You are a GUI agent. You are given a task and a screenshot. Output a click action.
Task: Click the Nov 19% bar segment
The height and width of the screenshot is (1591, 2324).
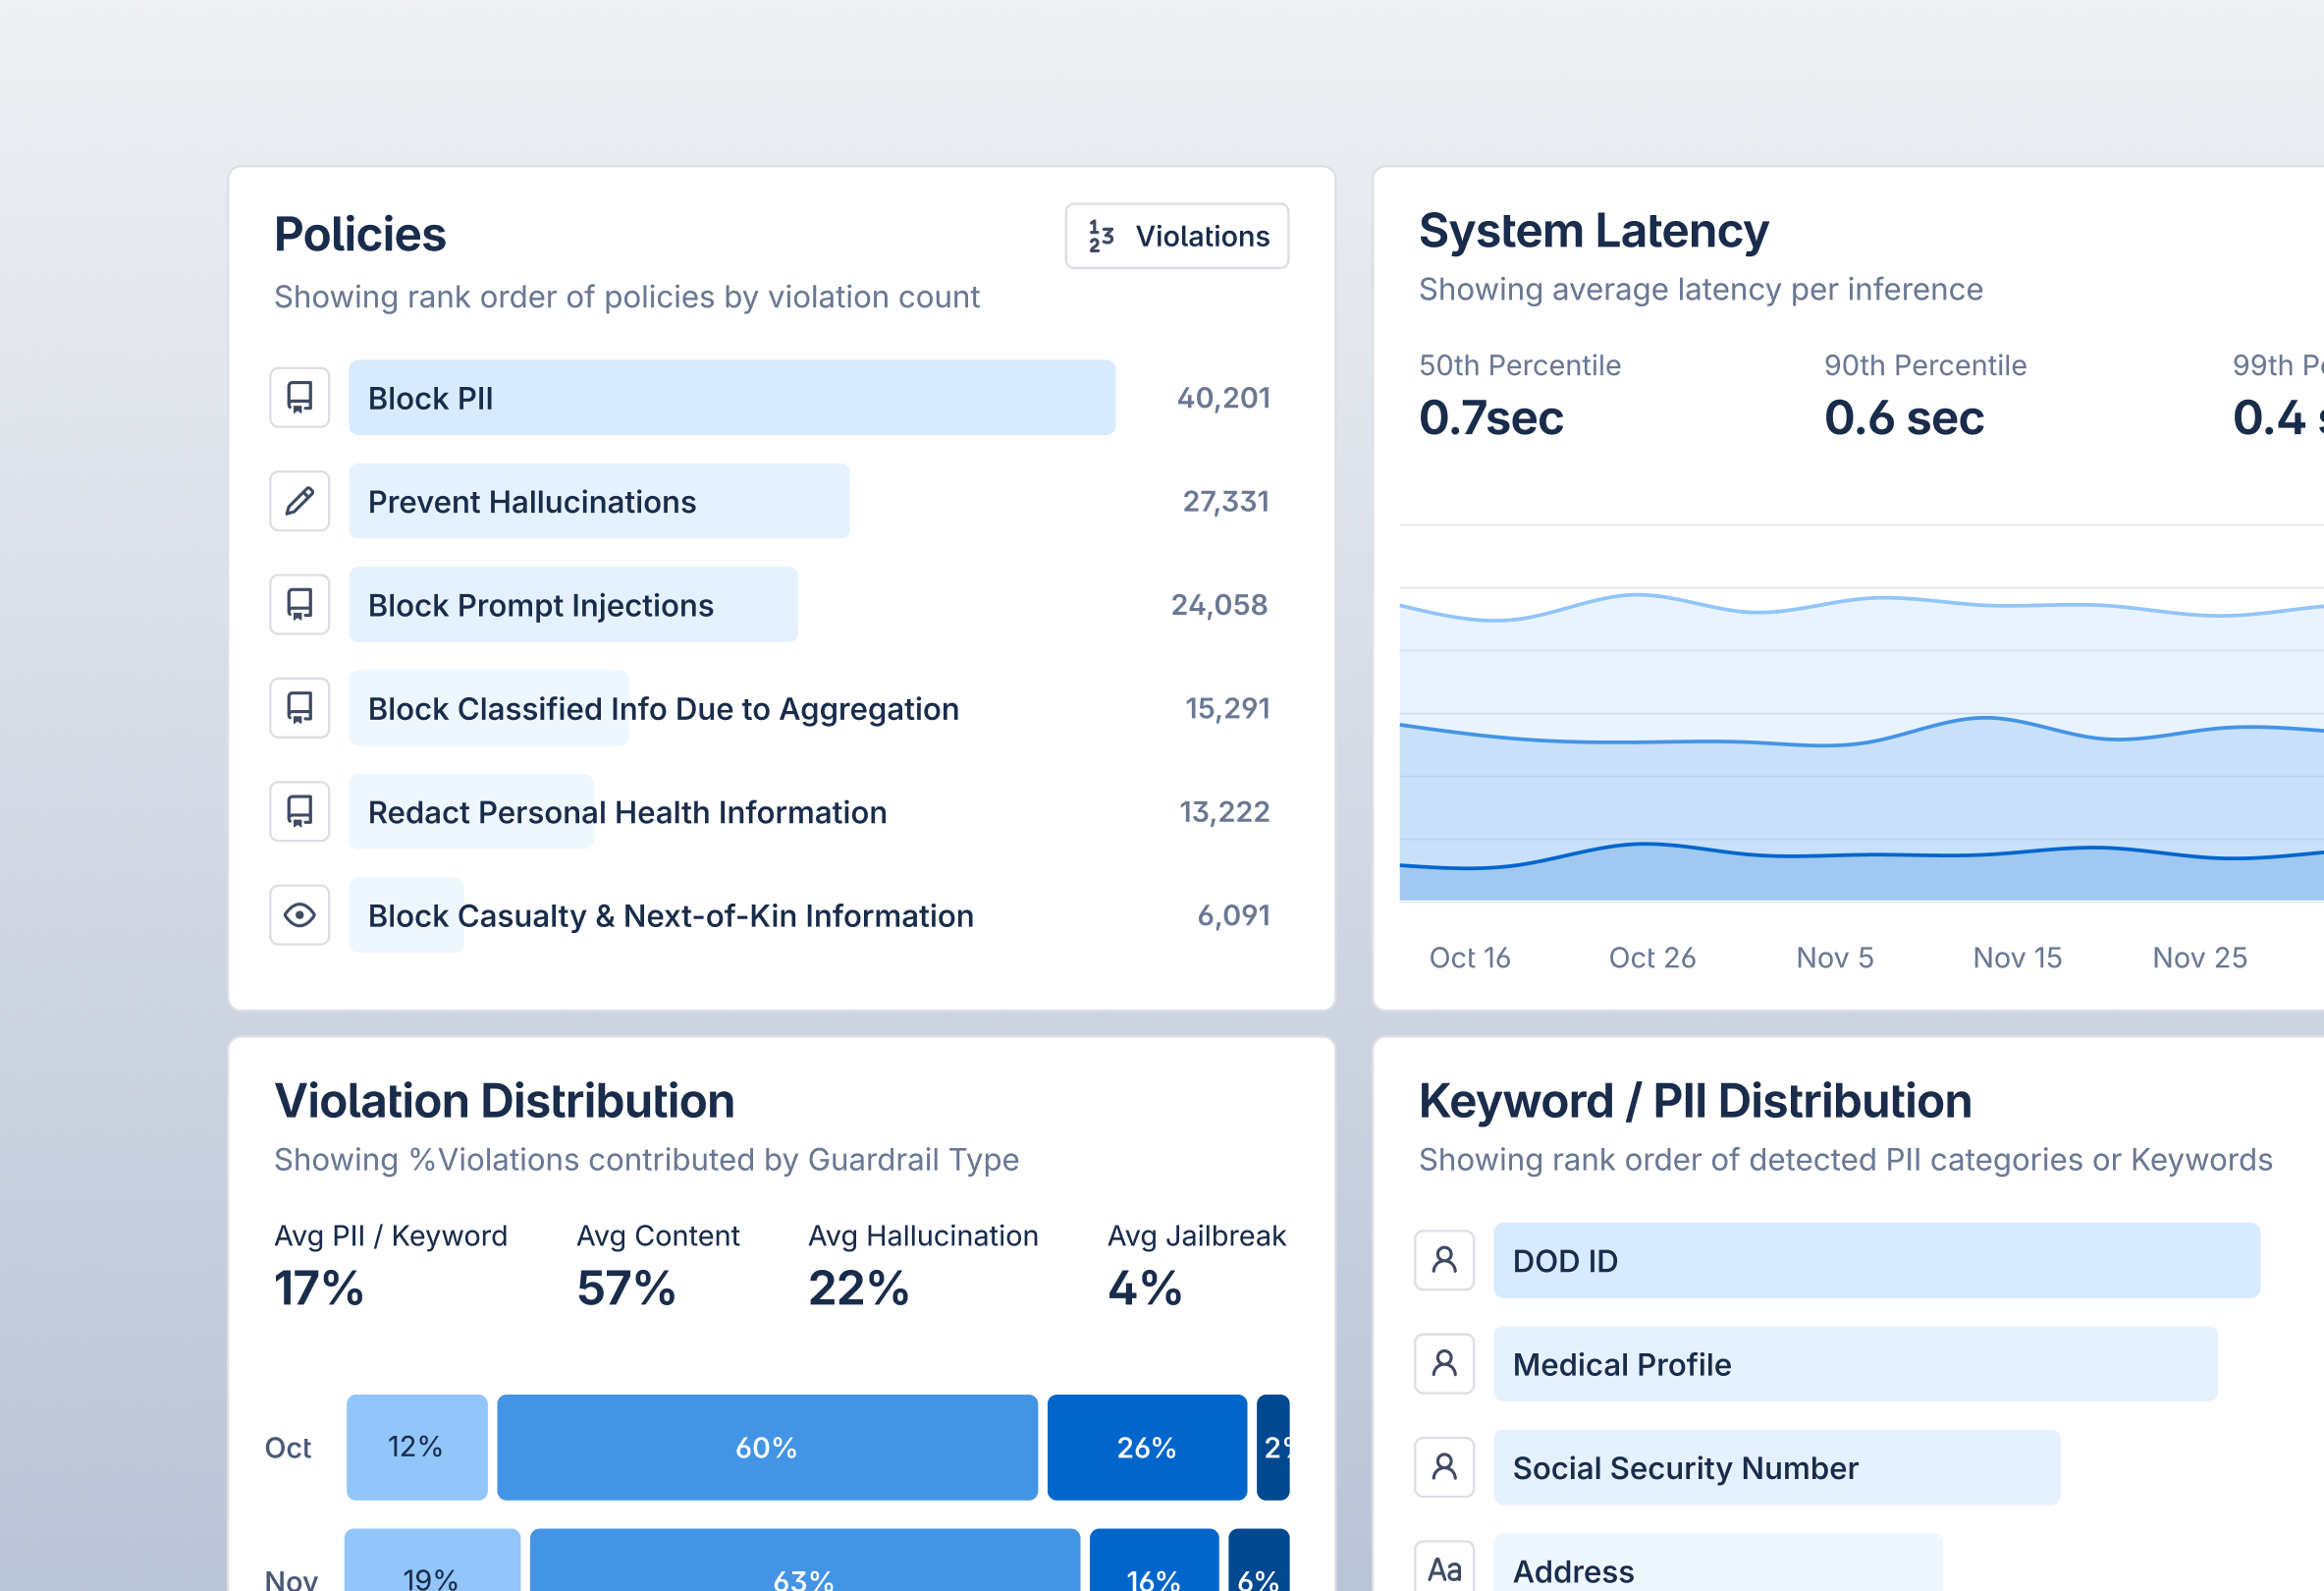pos(432,1560)
